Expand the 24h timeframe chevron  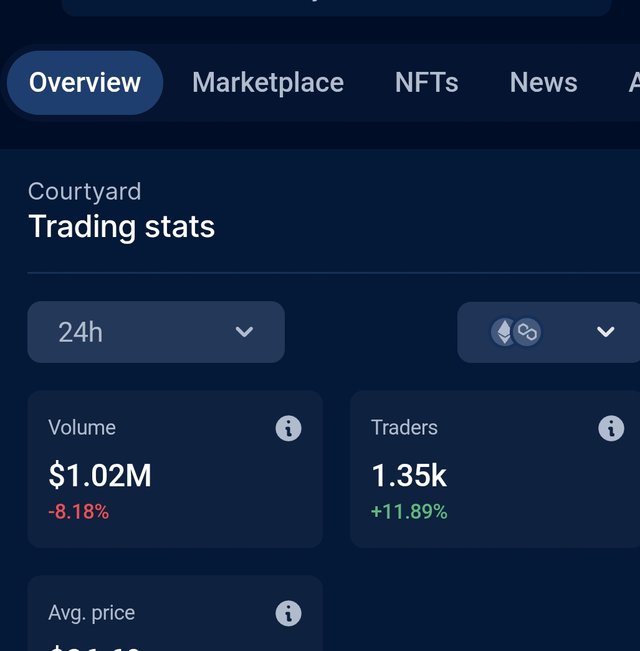click(x=244, y=332)
